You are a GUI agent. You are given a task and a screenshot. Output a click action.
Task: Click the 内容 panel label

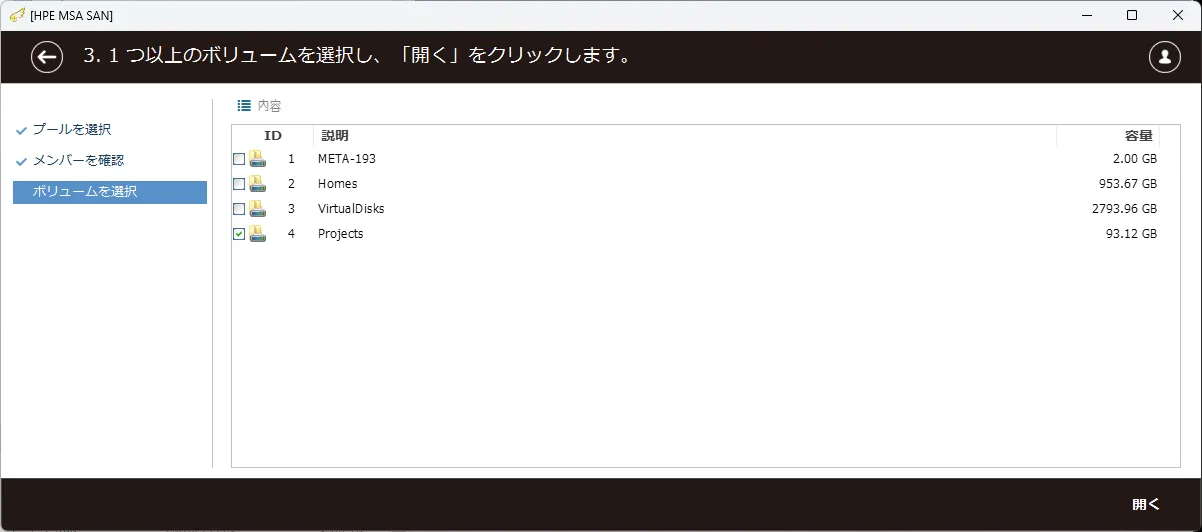pos(270,105)
